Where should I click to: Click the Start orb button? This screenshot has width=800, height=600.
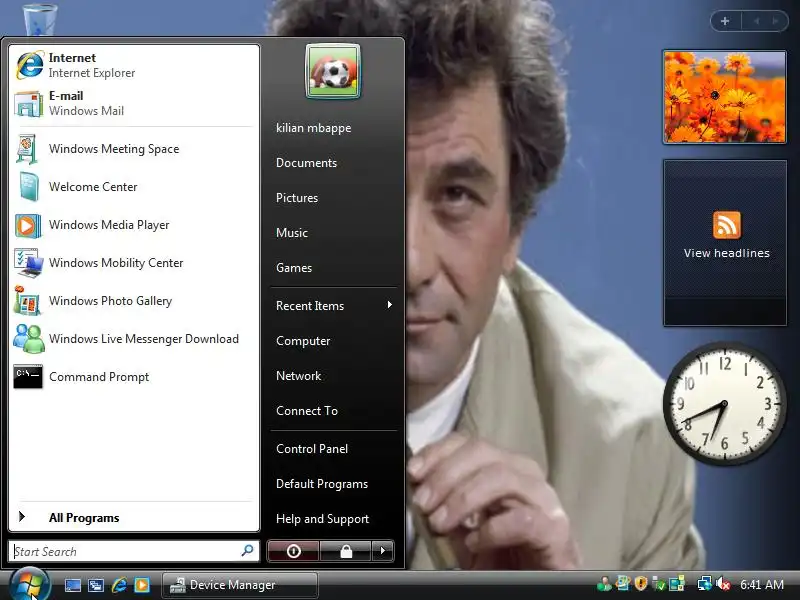click(29, 585)
